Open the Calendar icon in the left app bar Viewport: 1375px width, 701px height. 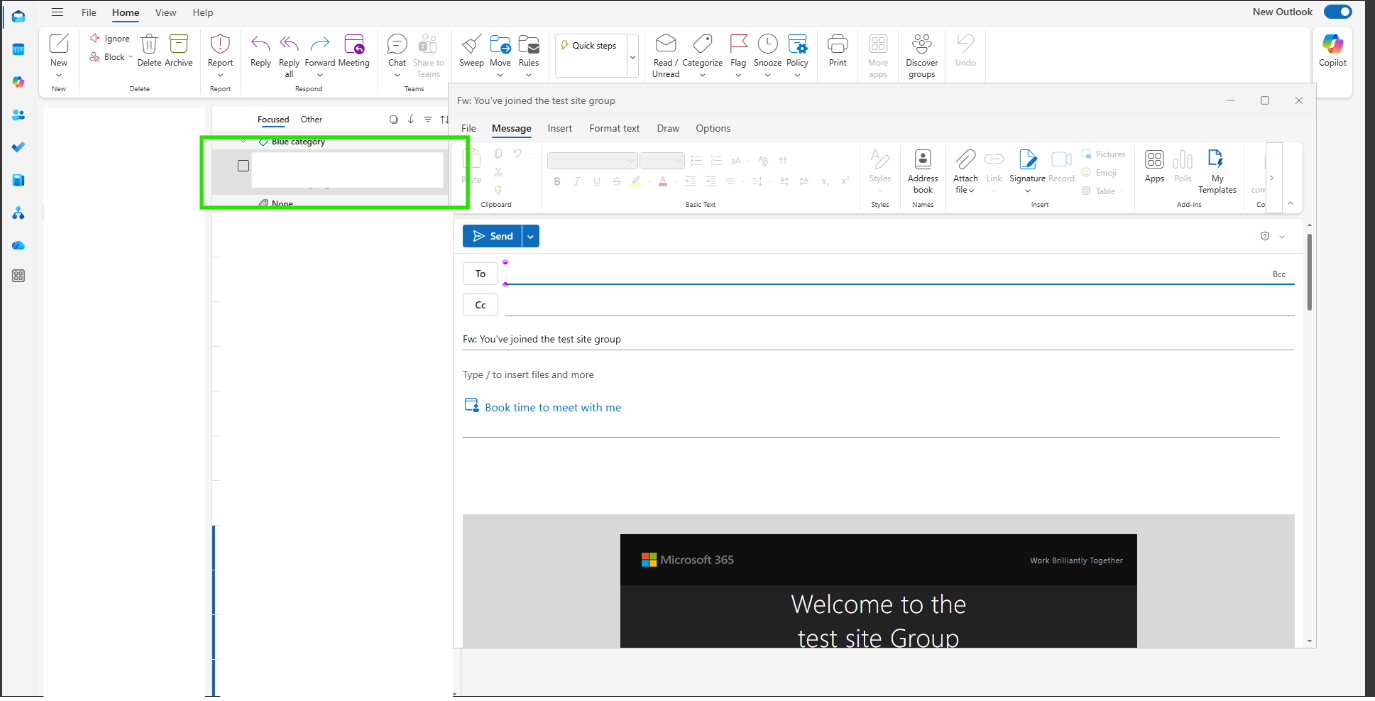click(18, 49)
